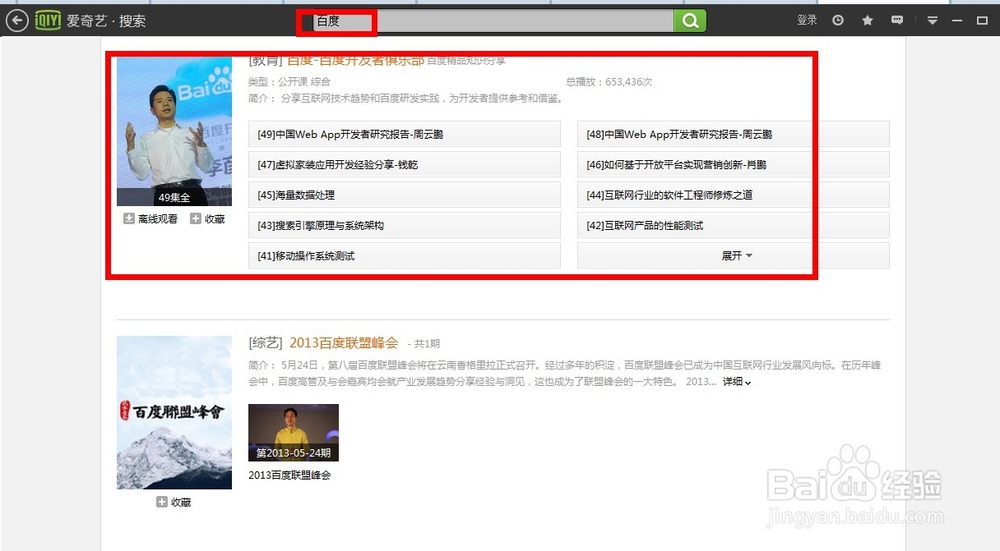
Task: Add 2013百度联盟峰会 to favorites via 收藏
Action: coord(174,502)
